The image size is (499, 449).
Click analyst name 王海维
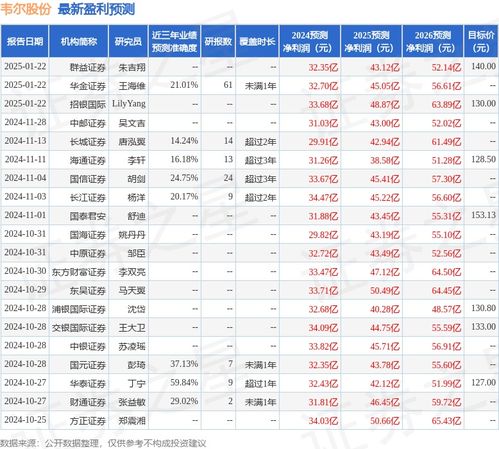tap(132, 86)
